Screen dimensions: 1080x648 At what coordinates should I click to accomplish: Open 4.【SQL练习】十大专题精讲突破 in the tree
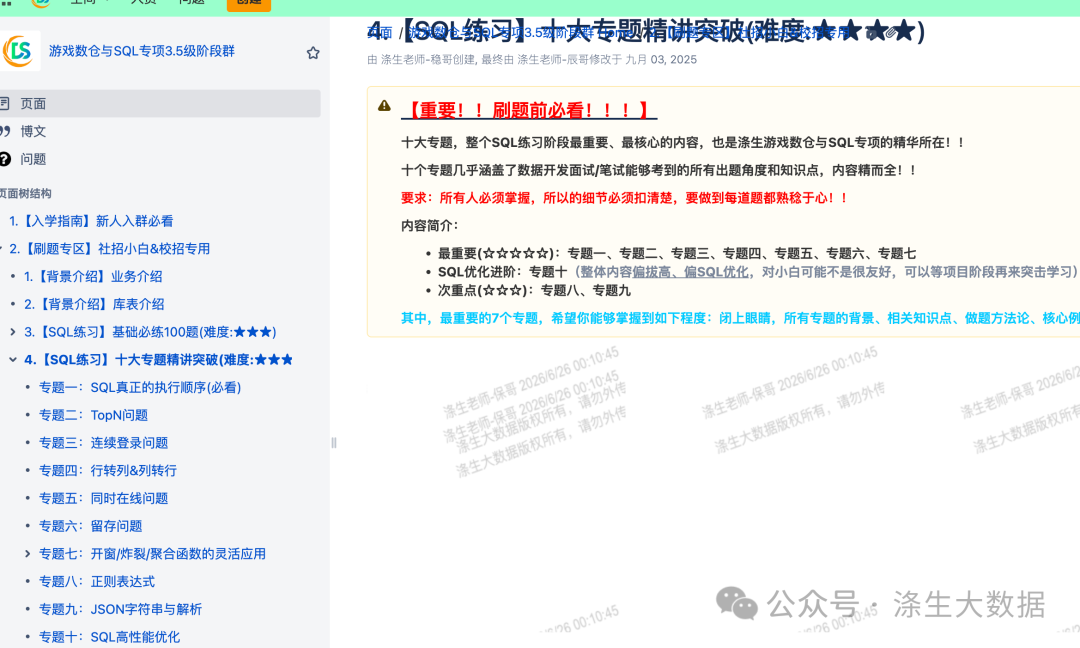[158, 359]
